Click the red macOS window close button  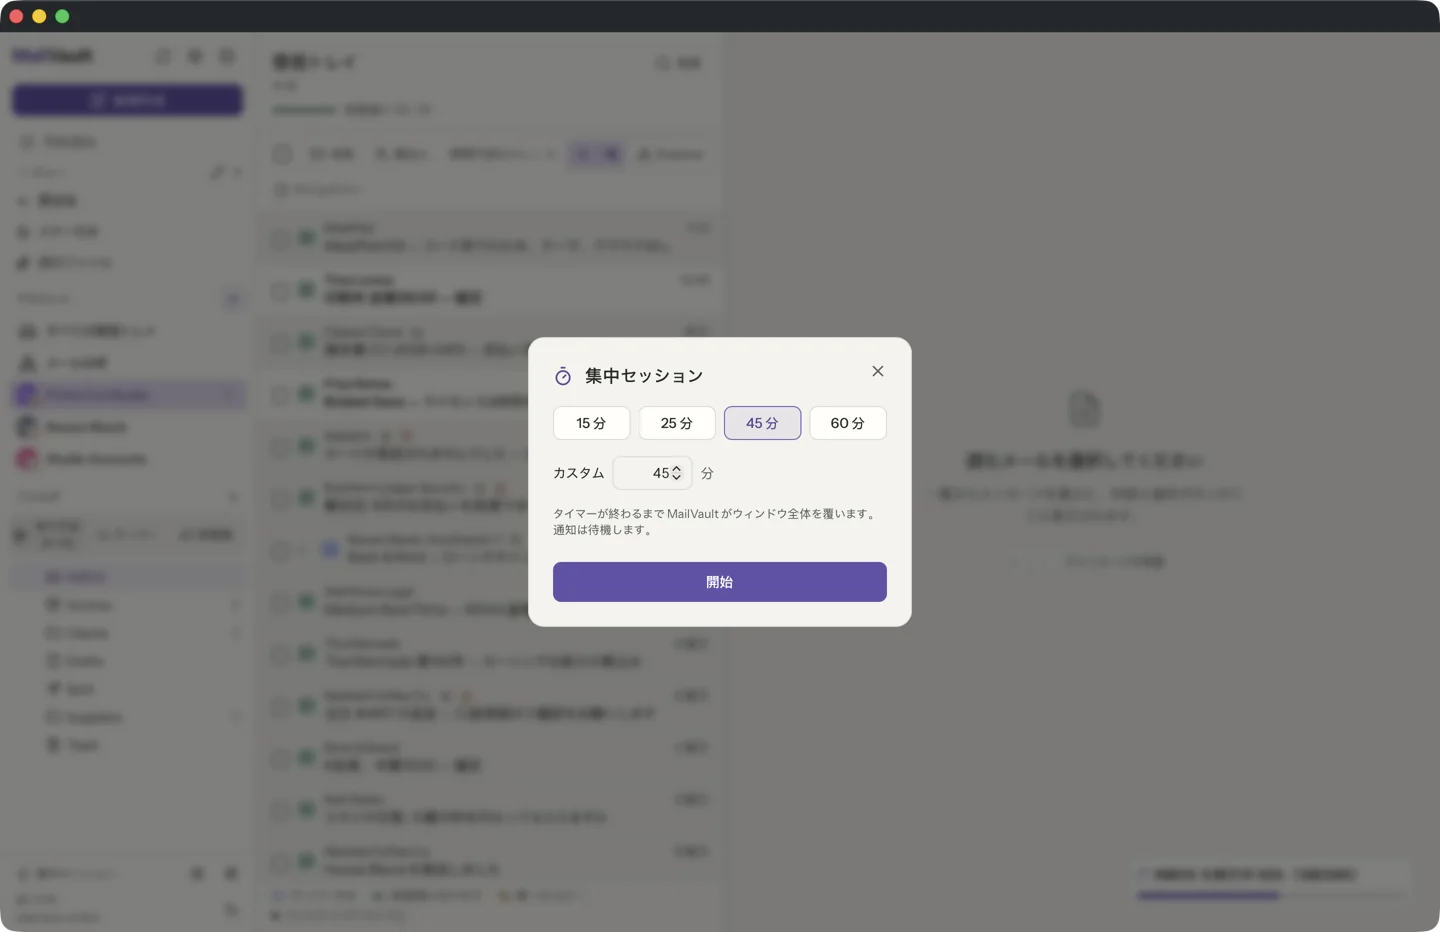(x=16, y=16)
